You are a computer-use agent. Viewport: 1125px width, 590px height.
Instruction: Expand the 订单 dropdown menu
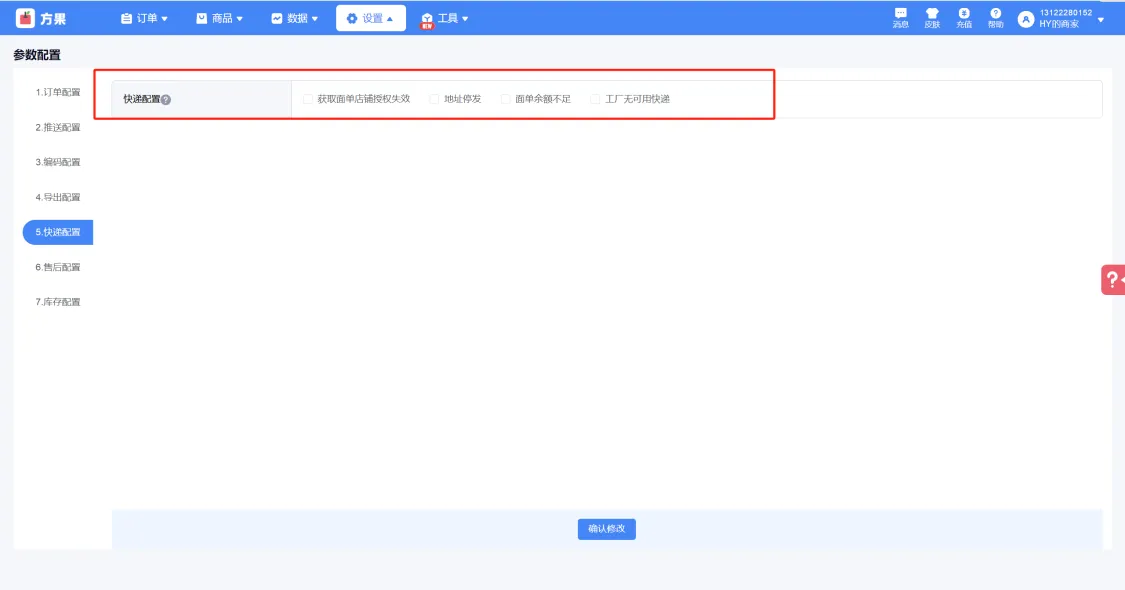tap(144, 18)
